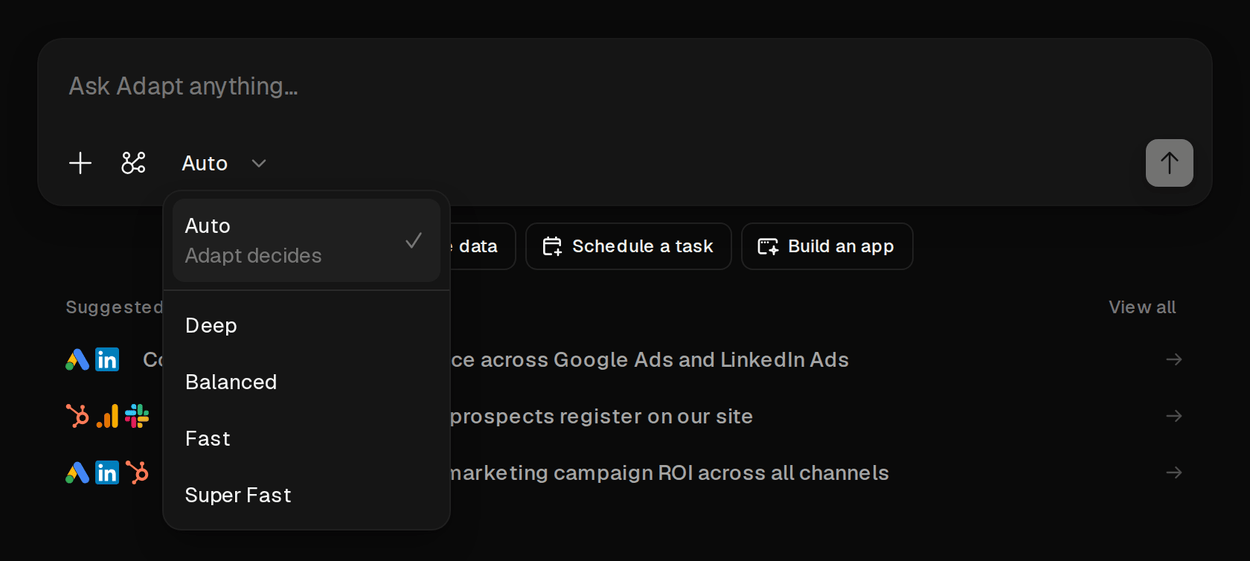Choose Balanced mode from the menu
The width and height of the screenshot is (1250, 561).
click(x=306, y=382)
